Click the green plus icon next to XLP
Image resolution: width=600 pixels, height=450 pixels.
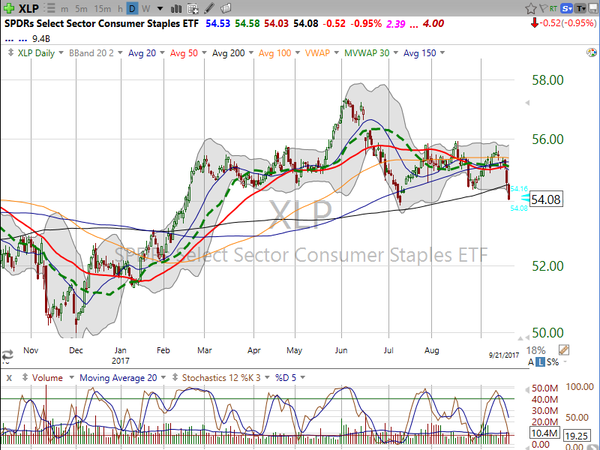8,8
